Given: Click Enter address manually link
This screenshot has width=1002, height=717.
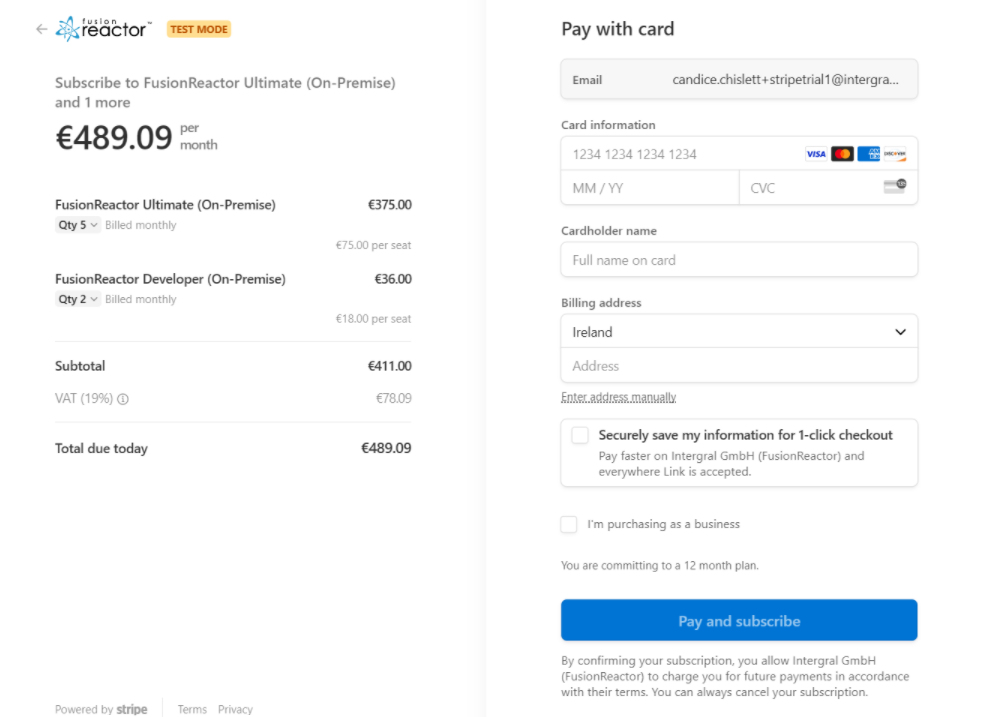Looking at the screenshot, I should [x=619, y=397].
